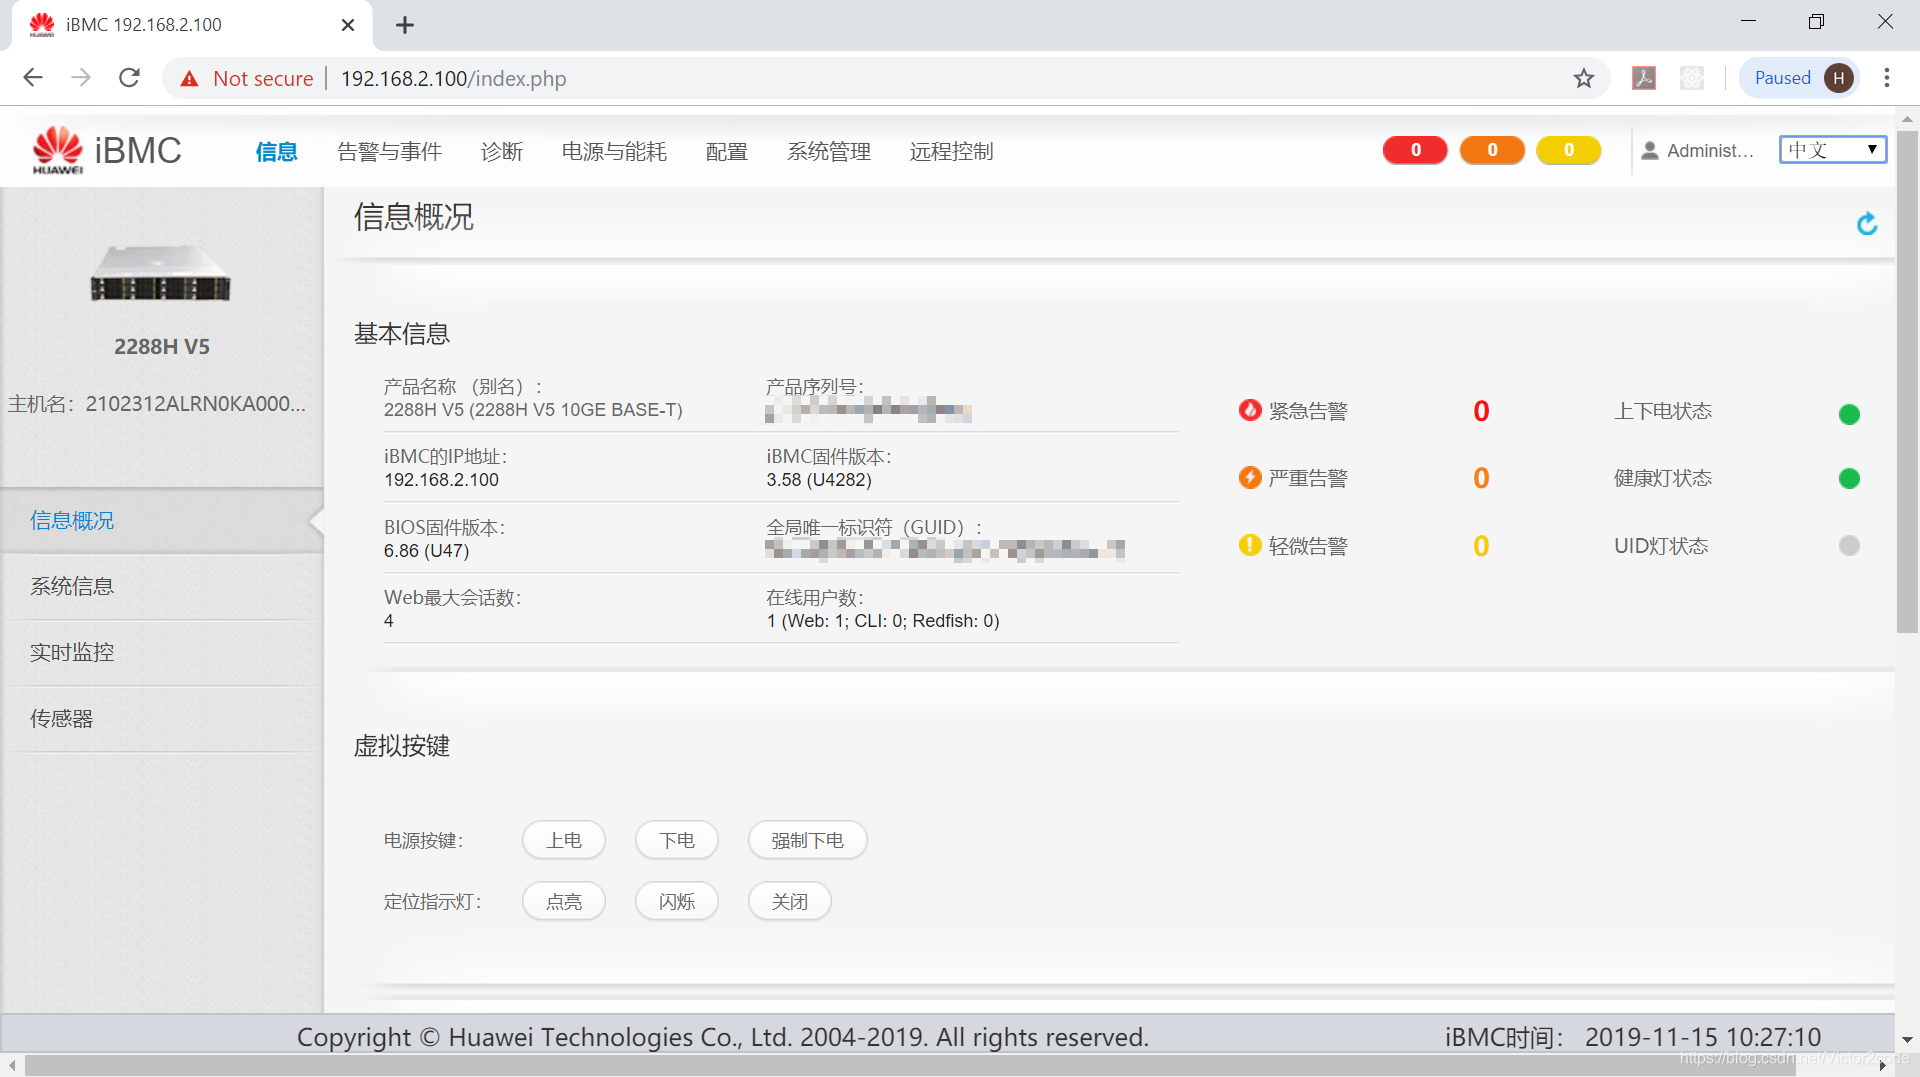
Task: Click the Not secure warning icon
Action: (x=189, y=79)
